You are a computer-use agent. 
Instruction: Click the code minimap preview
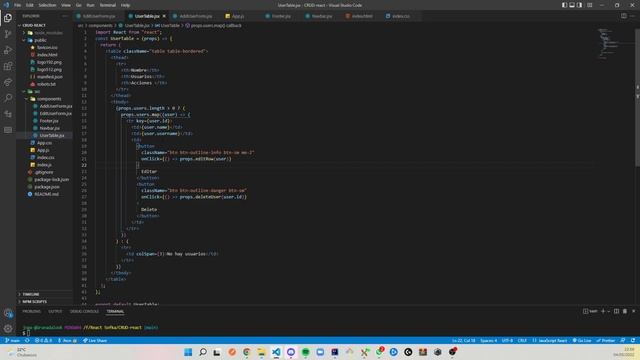[x=607, y=43]
